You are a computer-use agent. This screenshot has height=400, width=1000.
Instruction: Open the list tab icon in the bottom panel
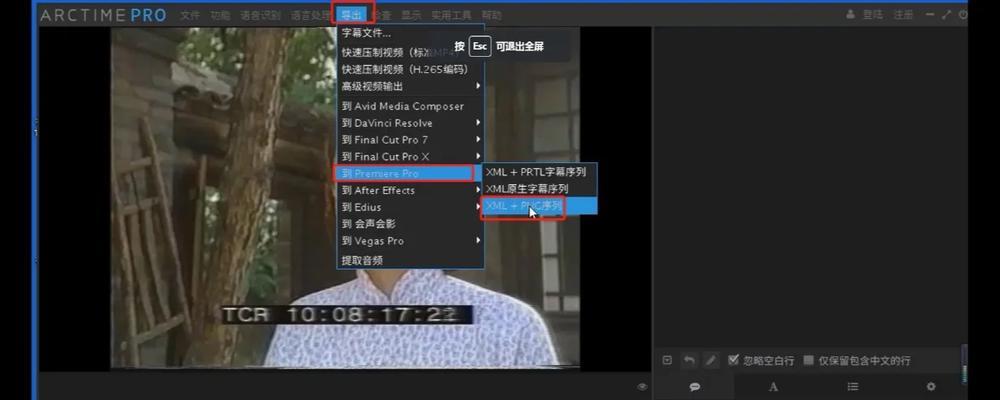point(852,387)
